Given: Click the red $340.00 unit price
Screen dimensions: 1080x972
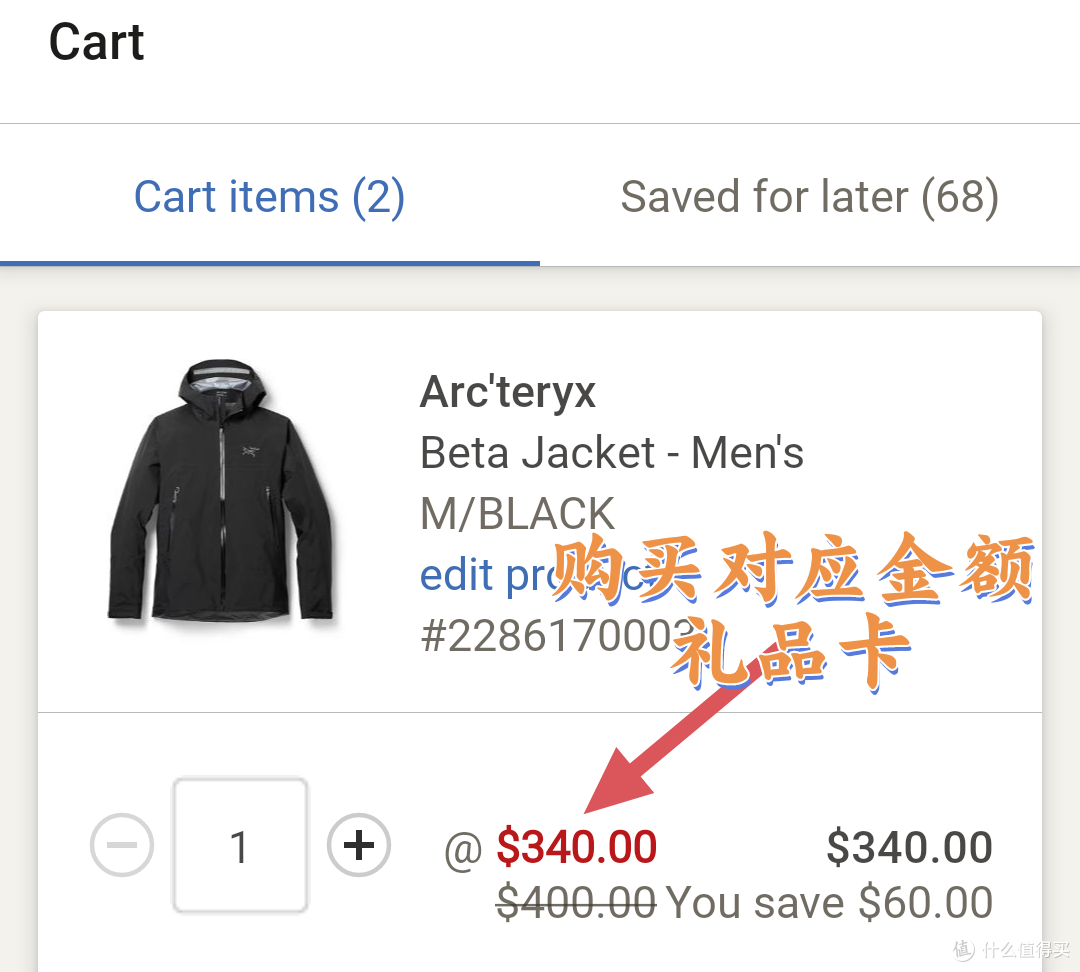Looking at the screenshot, I should [577, 847].
